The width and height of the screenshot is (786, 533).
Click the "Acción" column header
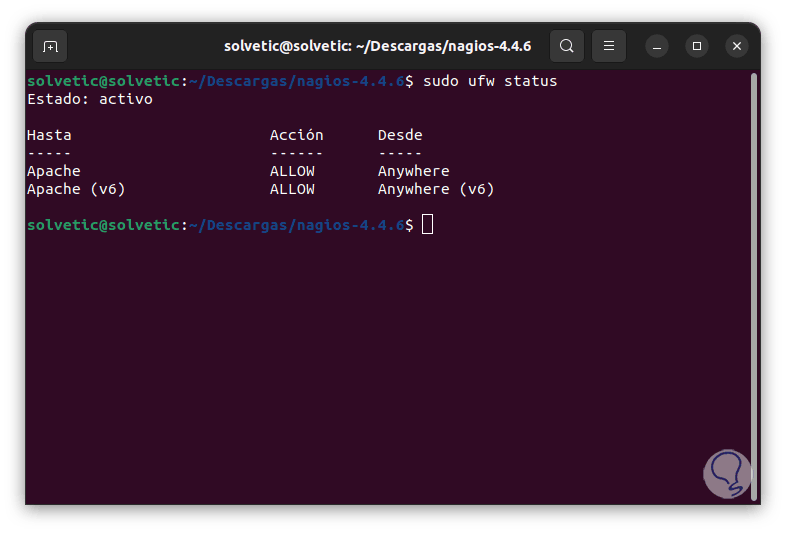[297, 135]
